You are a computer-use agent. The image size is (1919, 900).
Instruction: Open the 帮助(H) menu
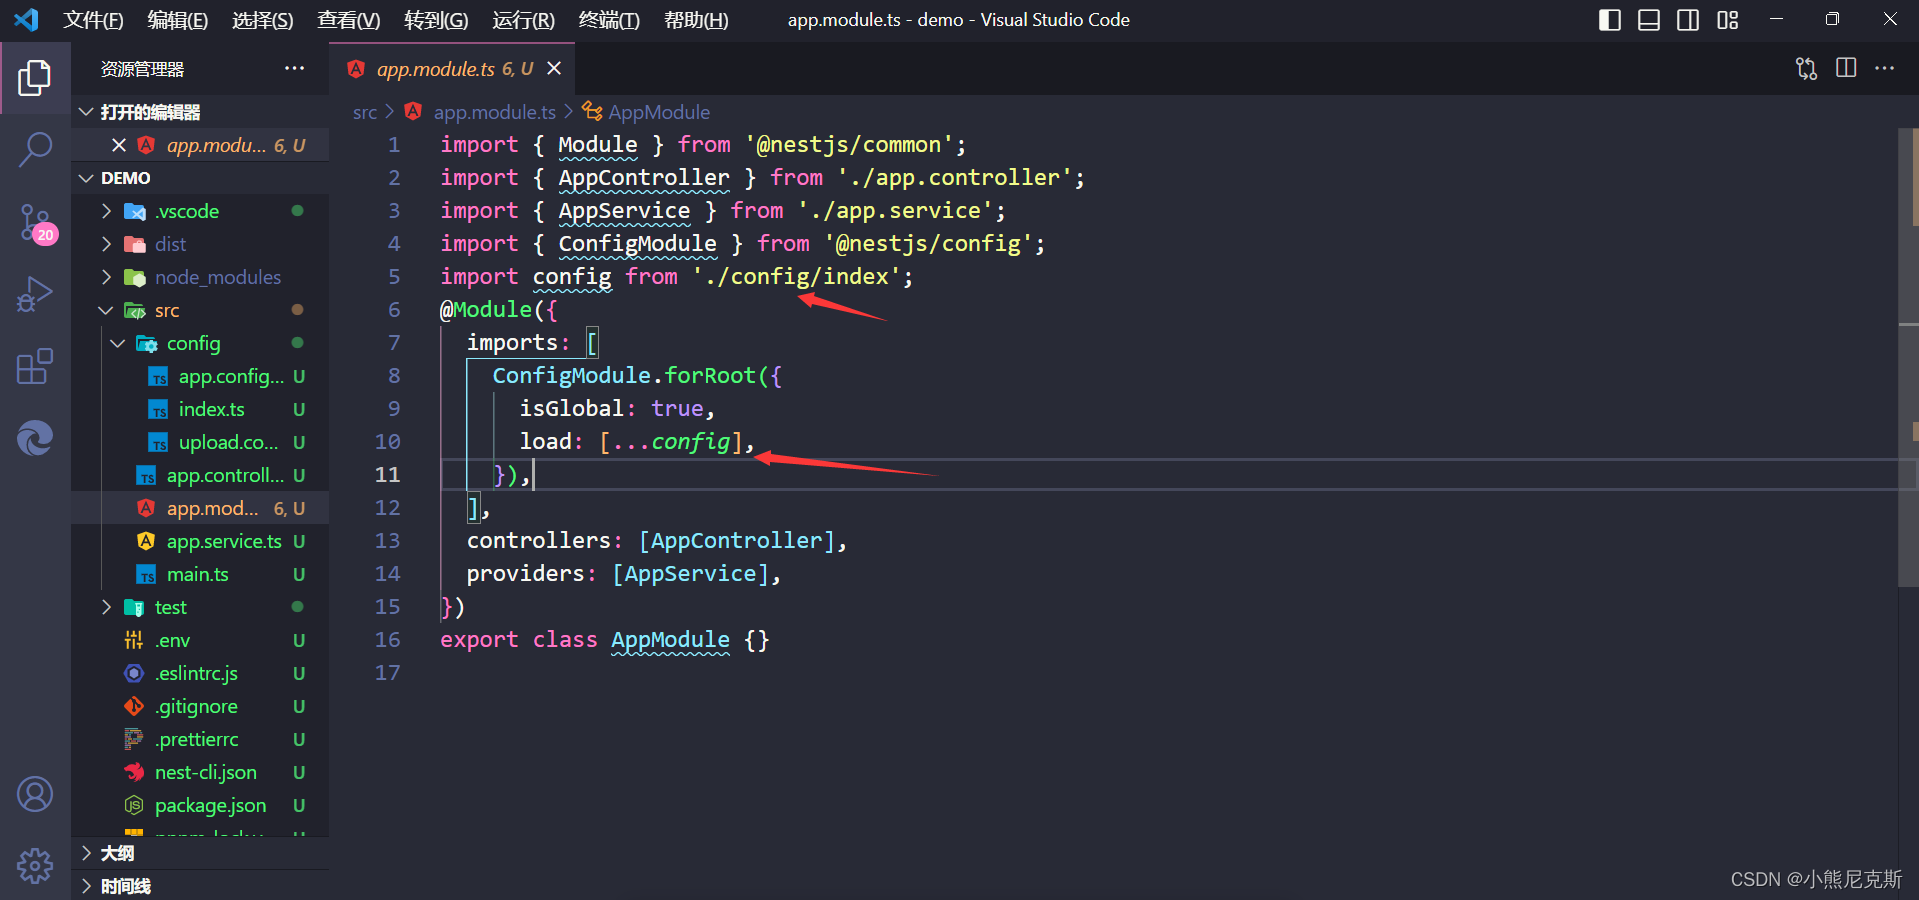pyautogui.click(x=696, y=20)
